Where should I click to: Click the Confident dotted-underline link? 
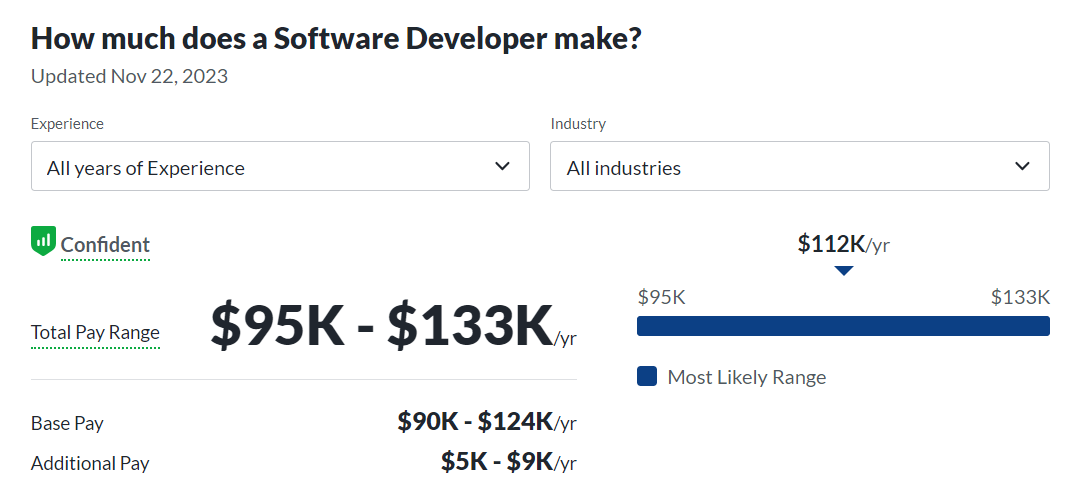tap(105, 245)
